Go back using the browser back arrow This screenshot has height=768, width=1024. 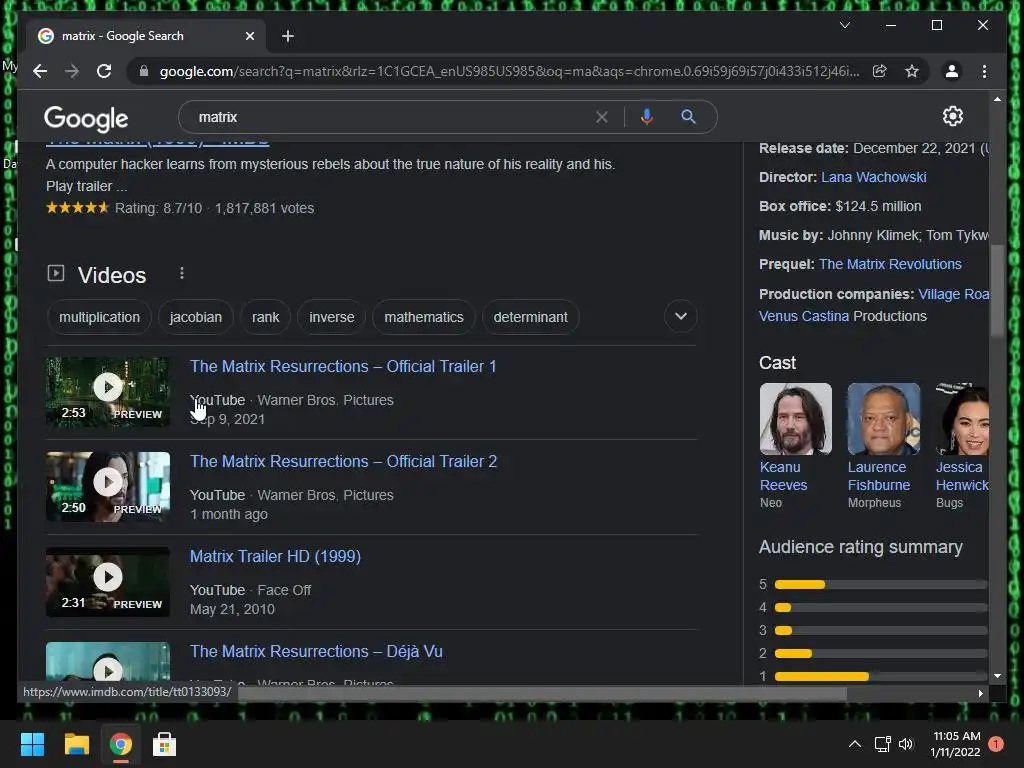click(40, 71)
